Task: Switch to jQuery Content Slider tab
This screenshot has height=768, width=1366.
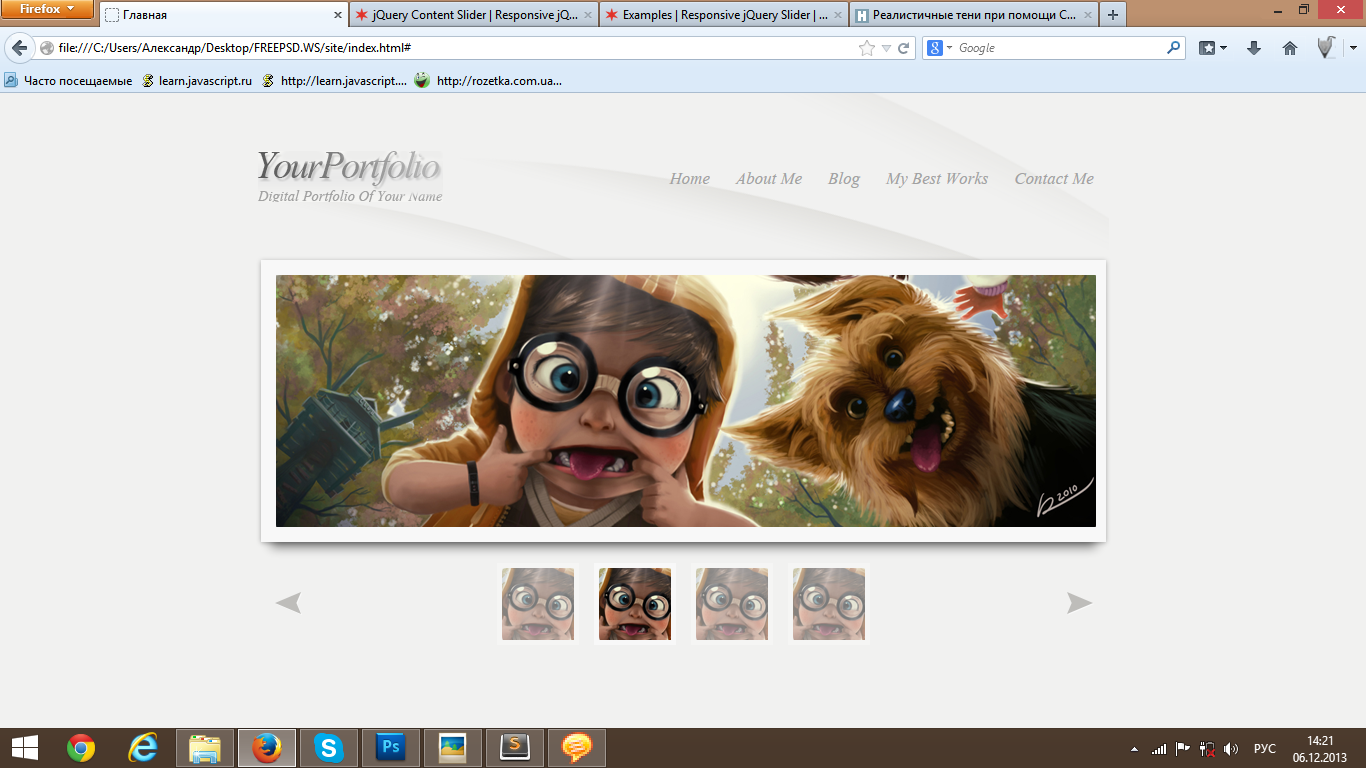Action: coord(475,15)
